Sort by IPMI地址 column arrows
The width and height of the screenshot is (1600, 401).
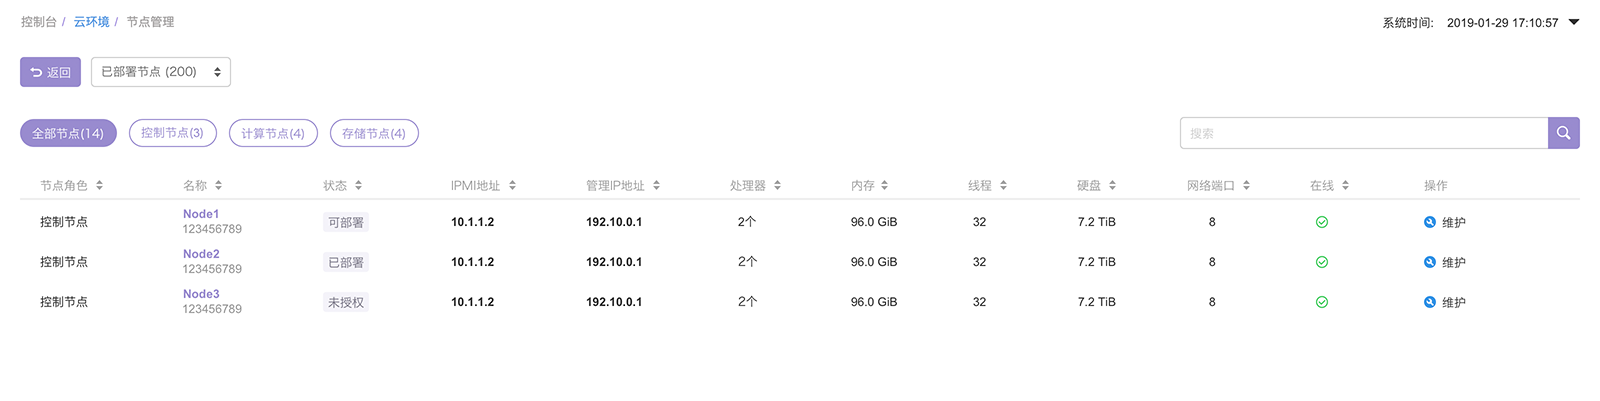pyautogui.click(x=512, y=185)
